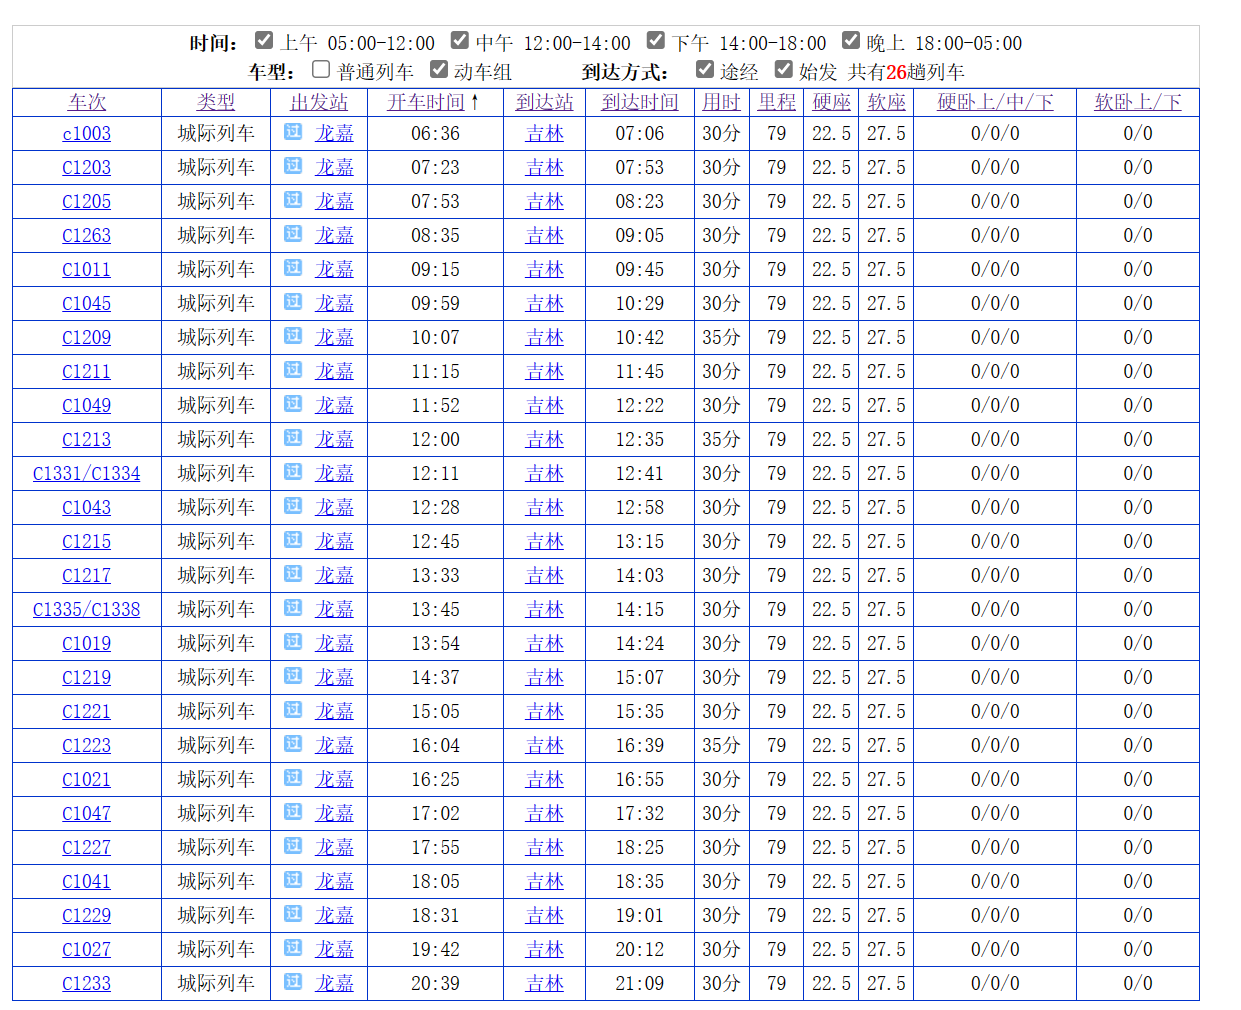
Task: Click the 车次 column header
Action: pos(87,102)
